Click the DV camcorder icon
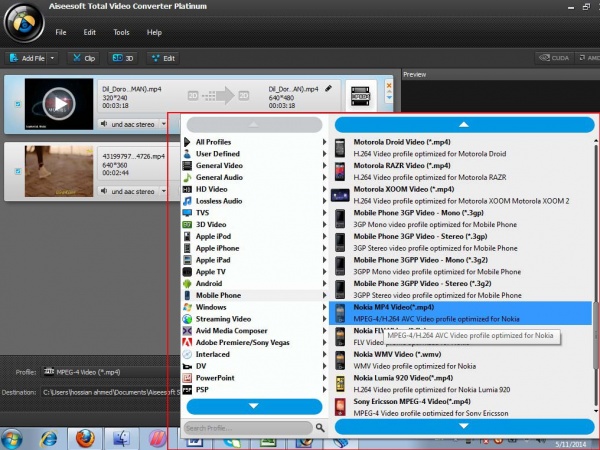 pyautogui.click(x=187, y=366)
